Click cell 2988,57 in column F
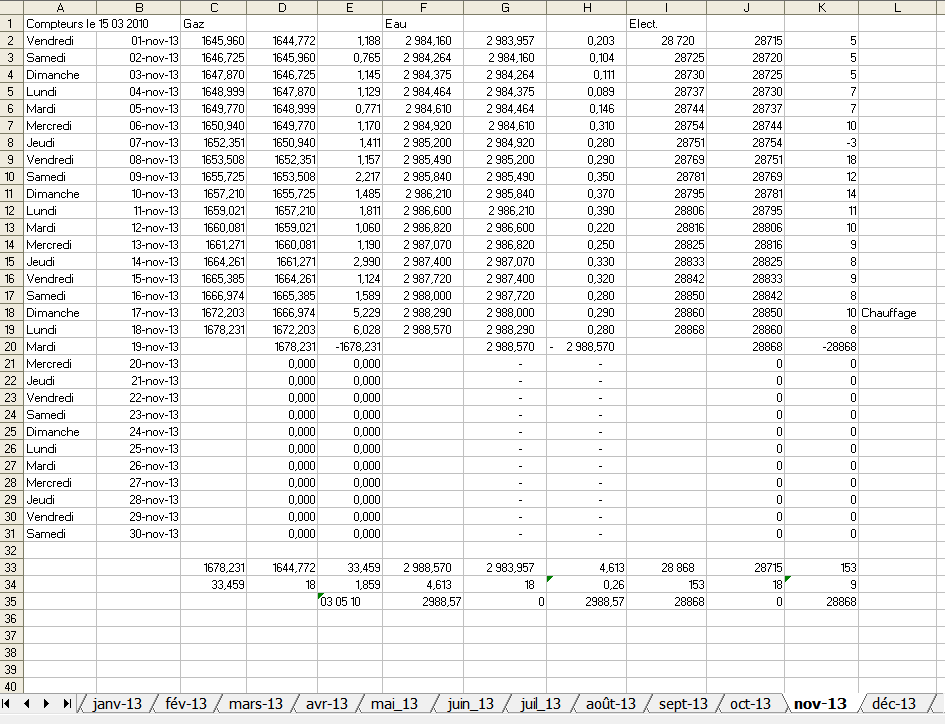The width and height of the screenshot is (945, 724). tap(422, 602)
